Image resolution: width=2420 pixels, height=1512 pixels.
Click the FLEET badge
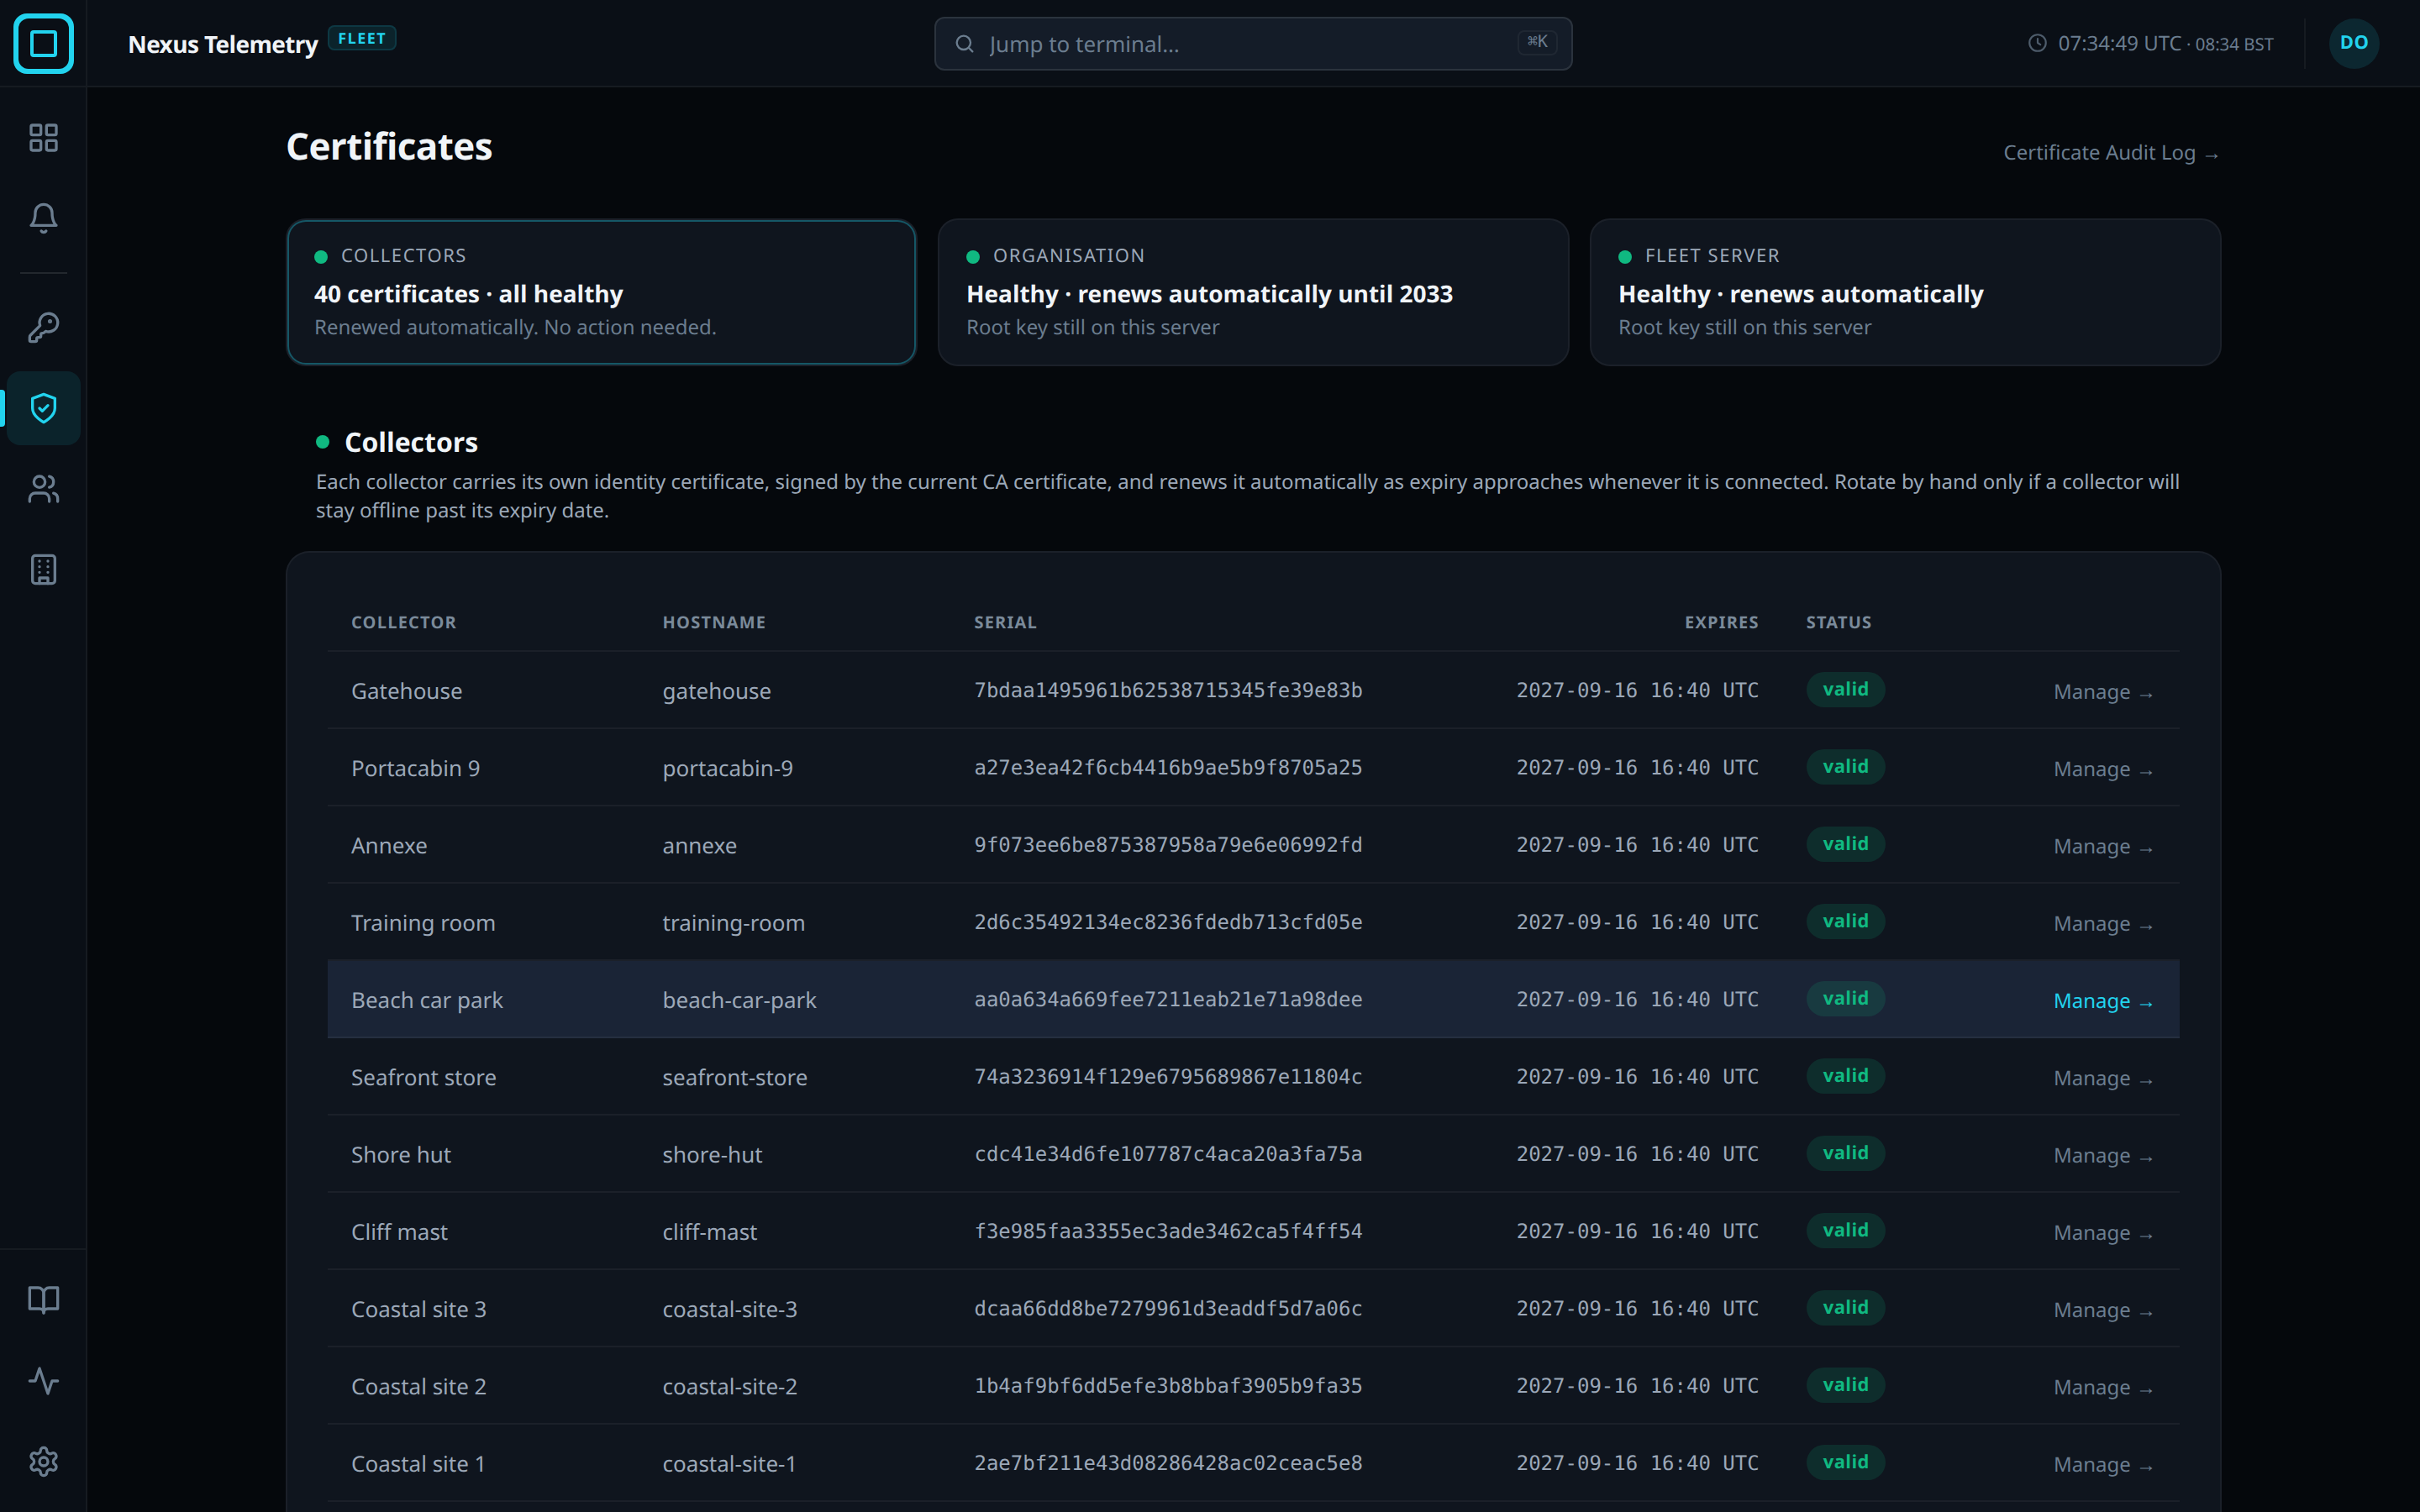click(362, 38)
